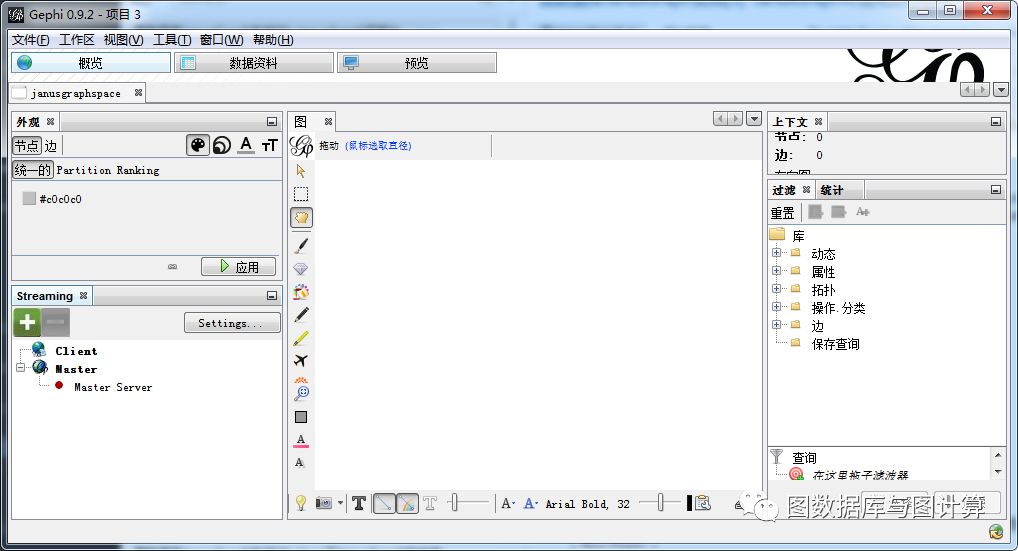This screenshot has width=1018, height=551.
Task: Toggle show edge labels outlined T
Action: pos(430,503)
